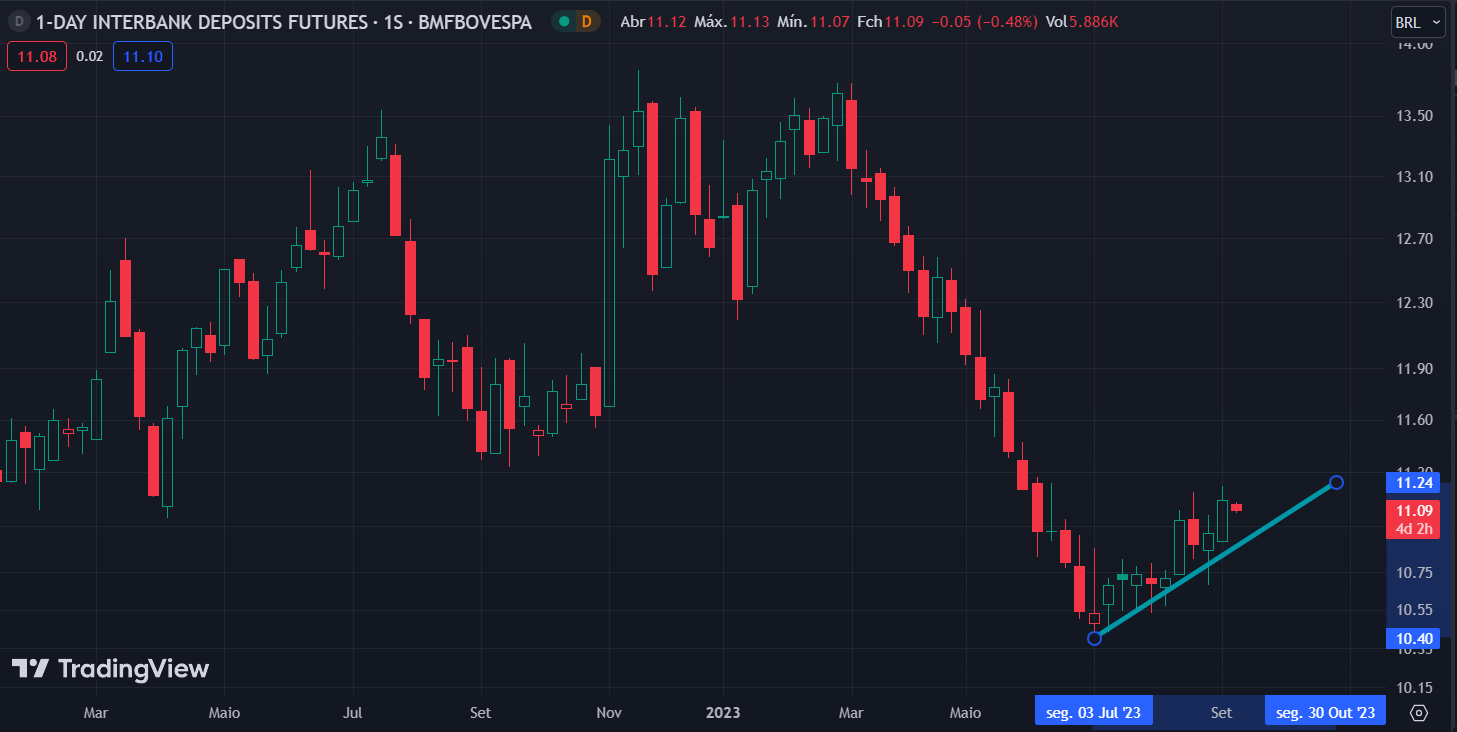Click the 11.90 price scale value
The image size is (1457, 732).
click(1415, 368)
